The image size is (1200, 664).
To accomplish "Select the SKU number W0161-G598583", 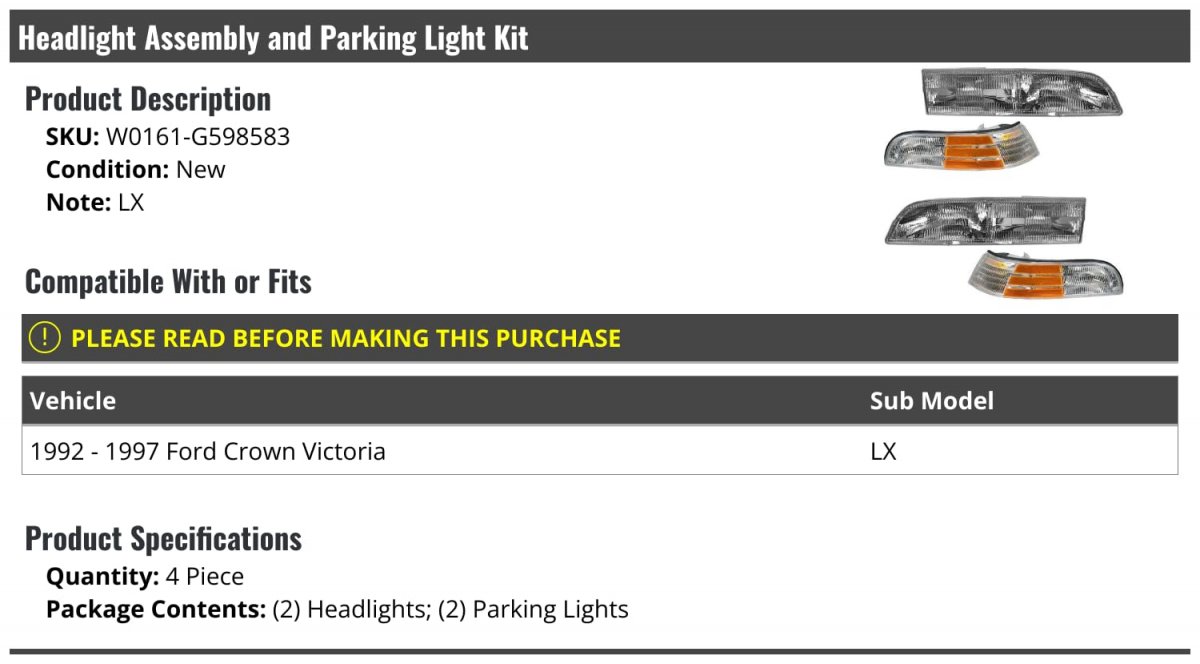I will (x=198, y=137).
